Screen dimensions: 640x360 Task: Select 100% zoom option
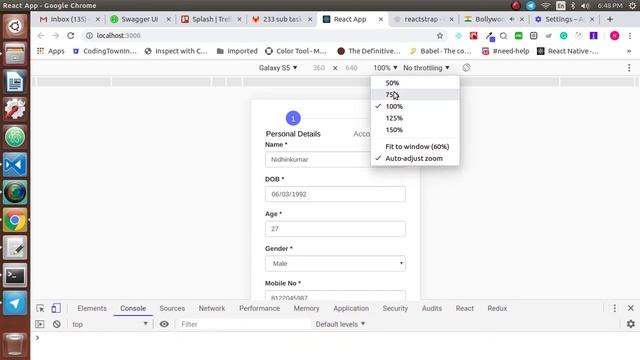(x=415, y=106)
